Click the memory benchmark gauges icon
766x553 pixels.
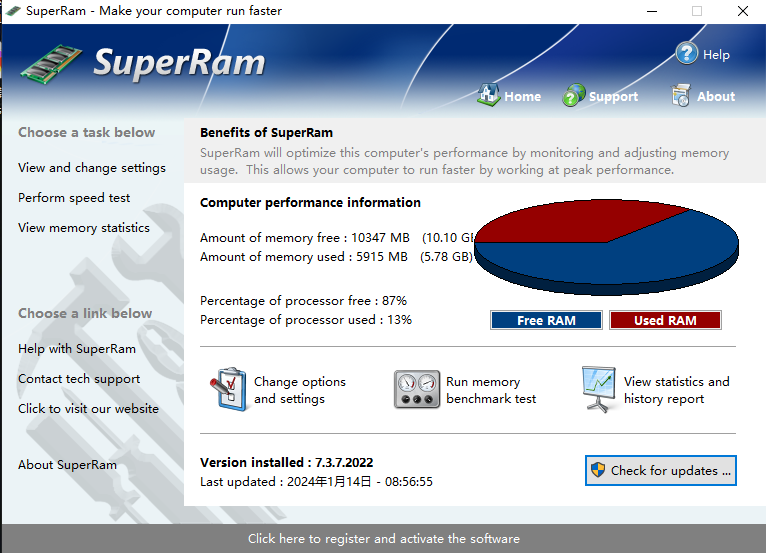[x=416, y=389]
